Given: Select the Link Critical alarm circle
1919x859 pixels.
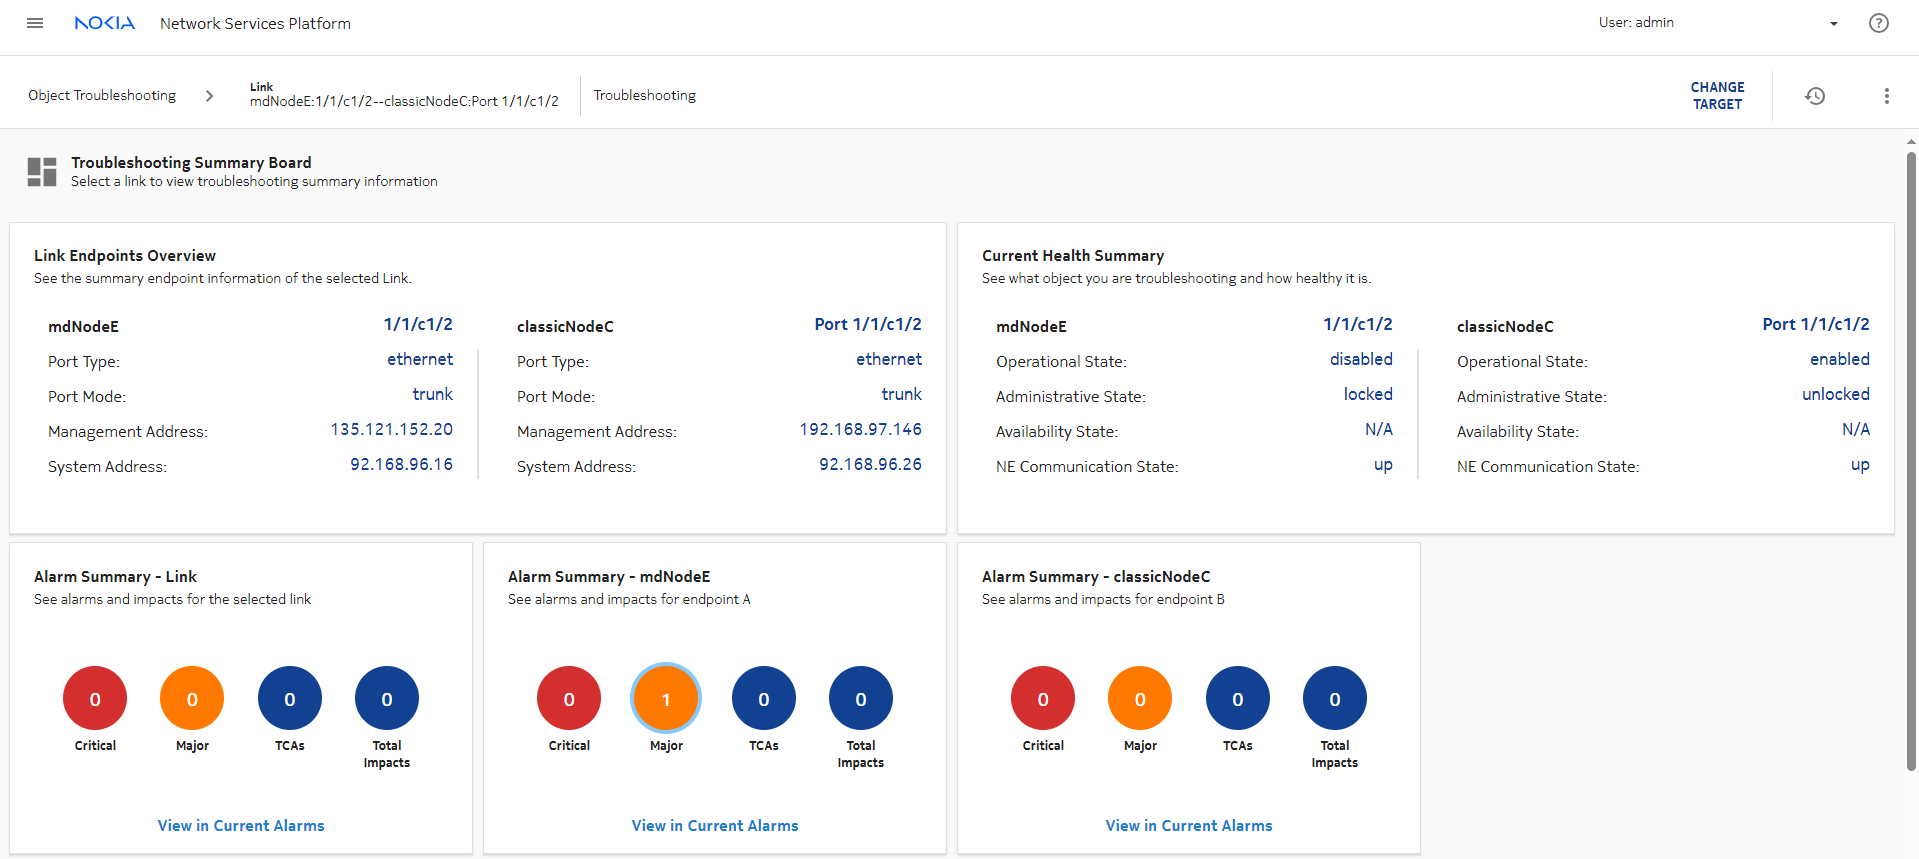Looking at the screenshot, I should click(x=95, y=698).
